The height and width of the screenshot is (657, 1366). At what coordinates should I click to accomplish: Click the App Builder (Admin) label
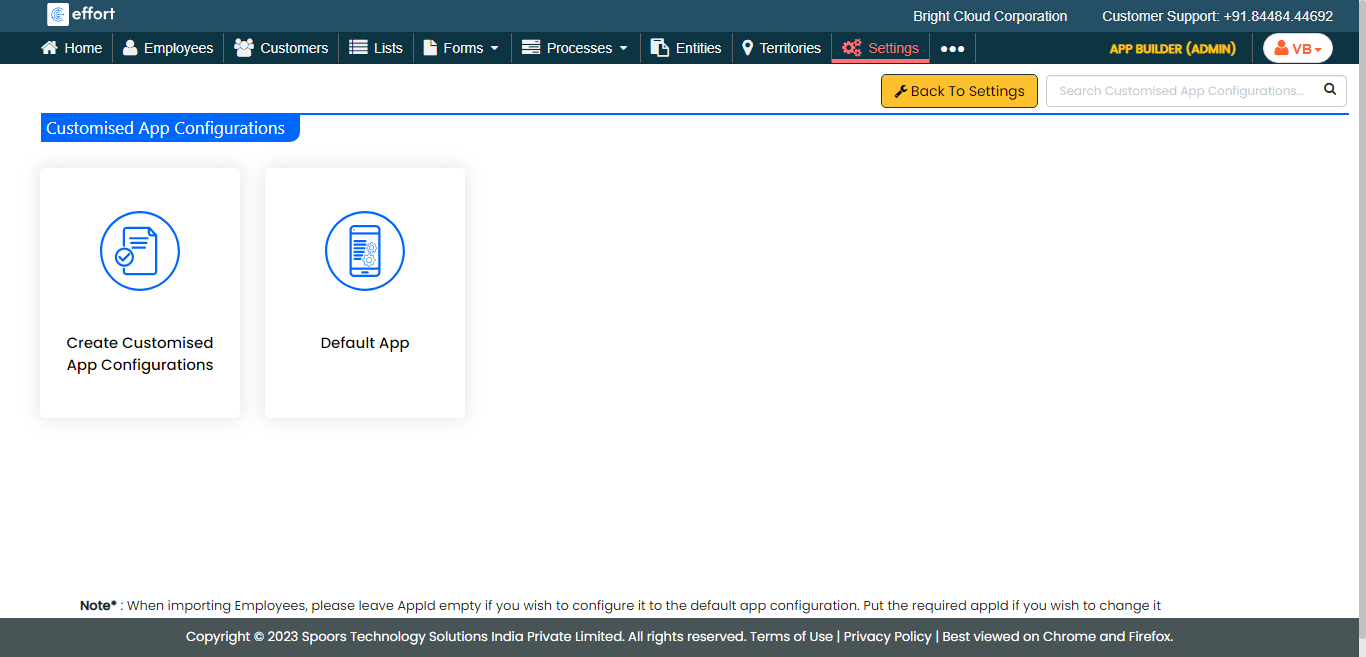(x=1172, y=48)
